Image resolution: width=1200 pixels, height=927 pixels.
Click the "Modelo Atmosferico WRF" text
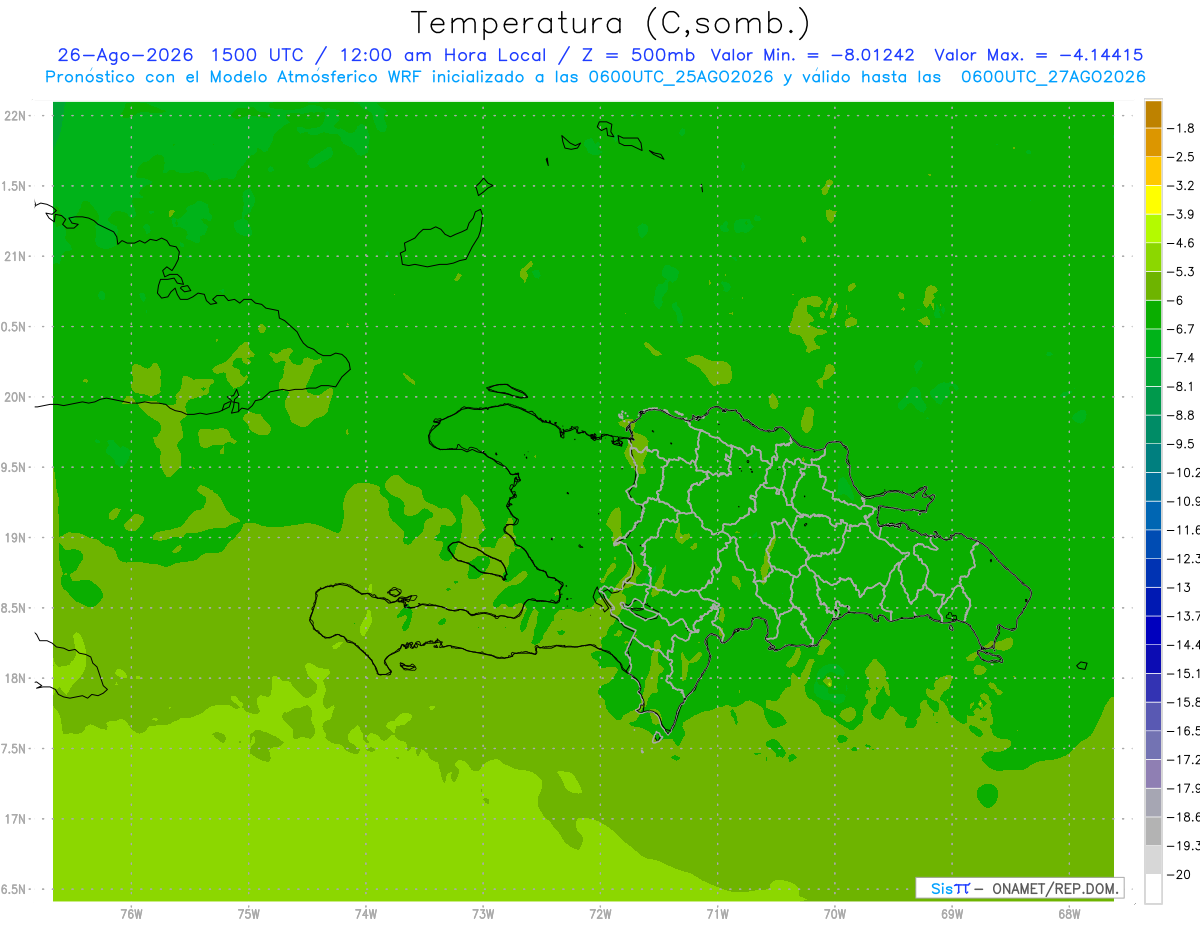pos(318,77)
